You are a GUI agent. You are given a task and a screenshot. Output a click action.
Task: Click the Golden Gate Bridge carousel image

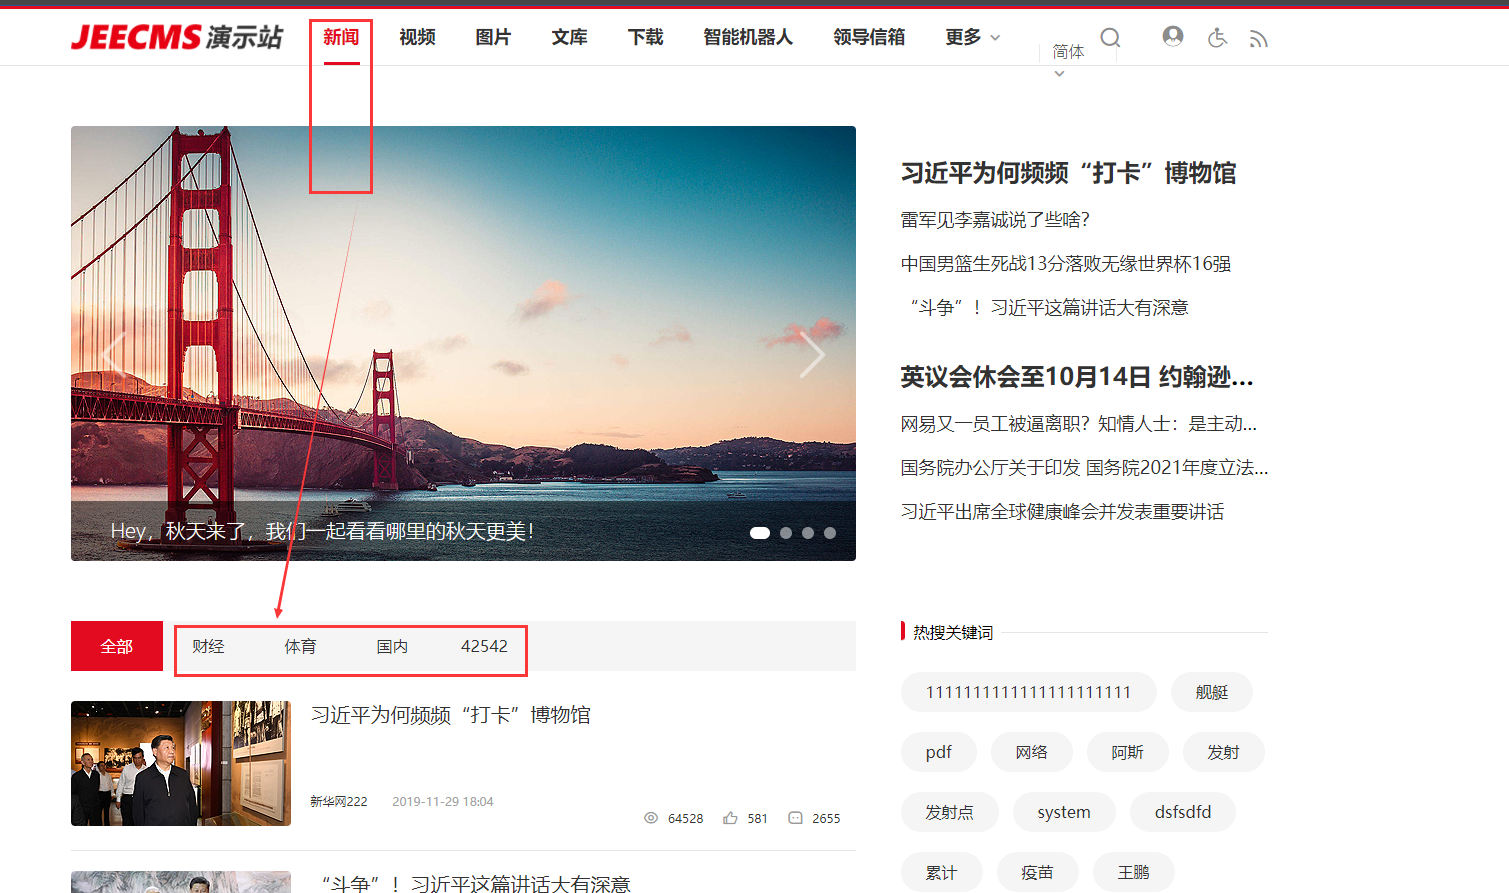click(463, 343)
